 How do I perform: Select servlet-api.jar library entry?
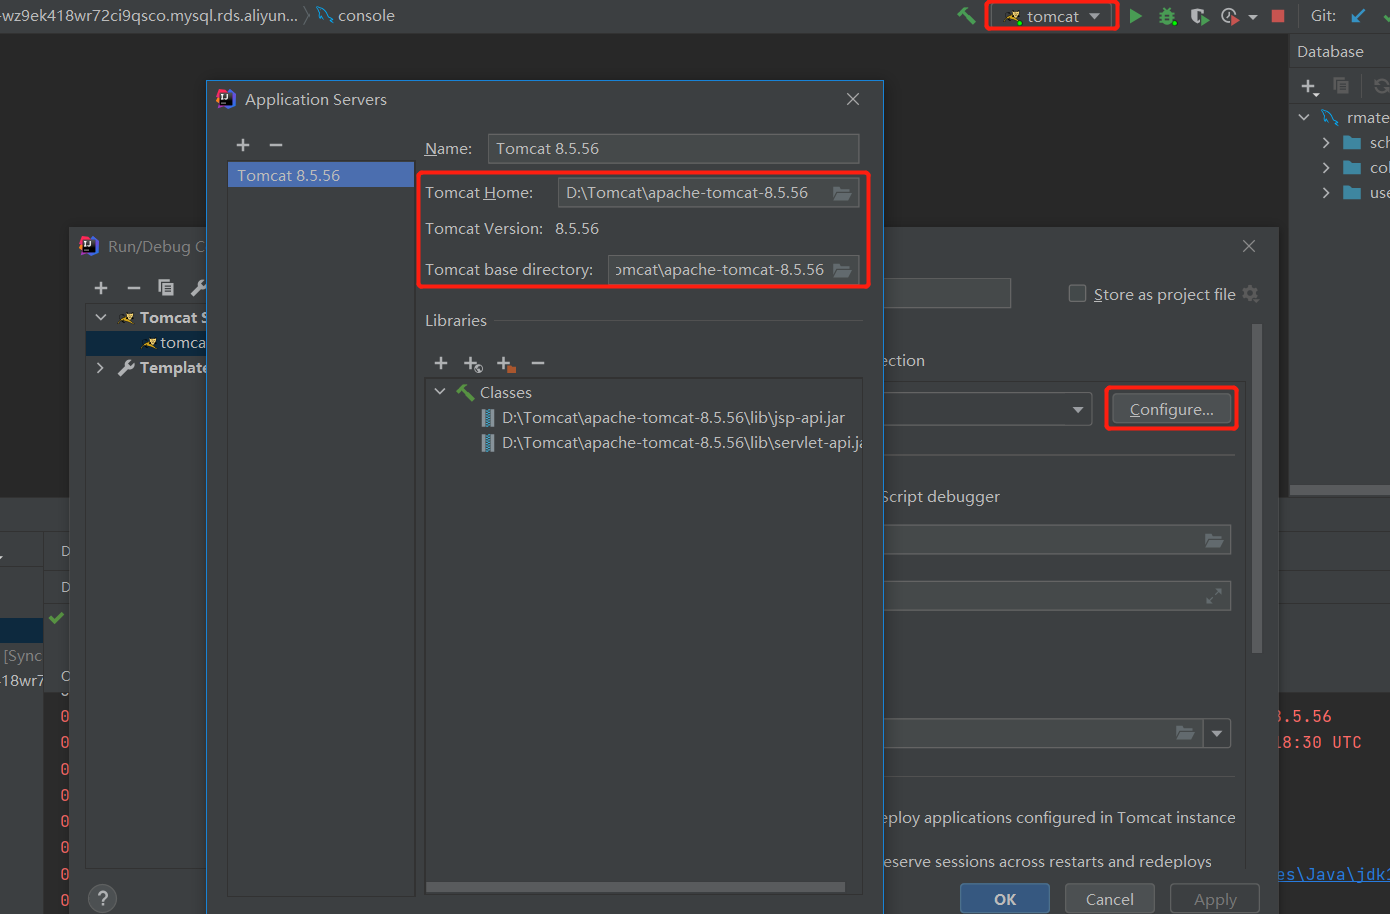(x=672, y=442)
